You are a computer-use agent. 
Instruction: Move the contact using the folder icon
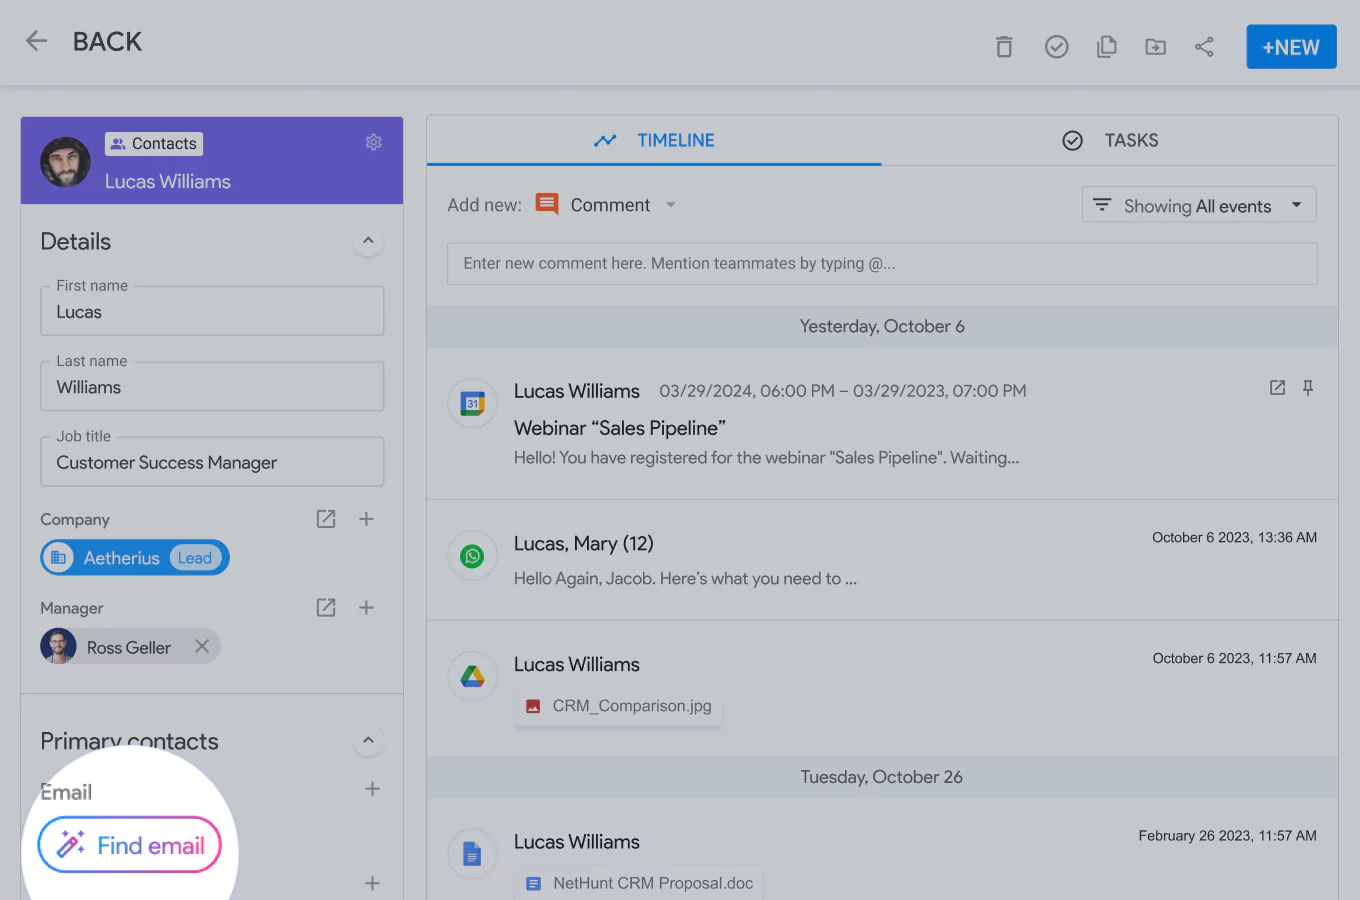point(1155,46)
